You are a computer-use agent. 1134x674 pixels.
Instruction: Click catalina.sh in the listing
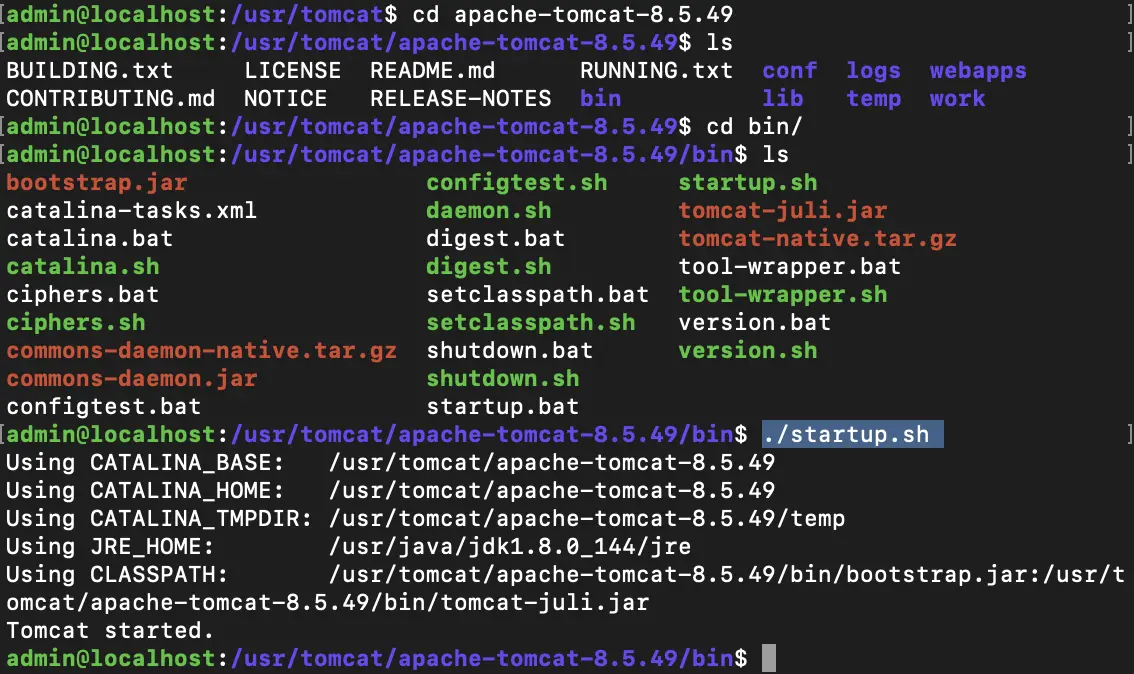tap(82, 266)
